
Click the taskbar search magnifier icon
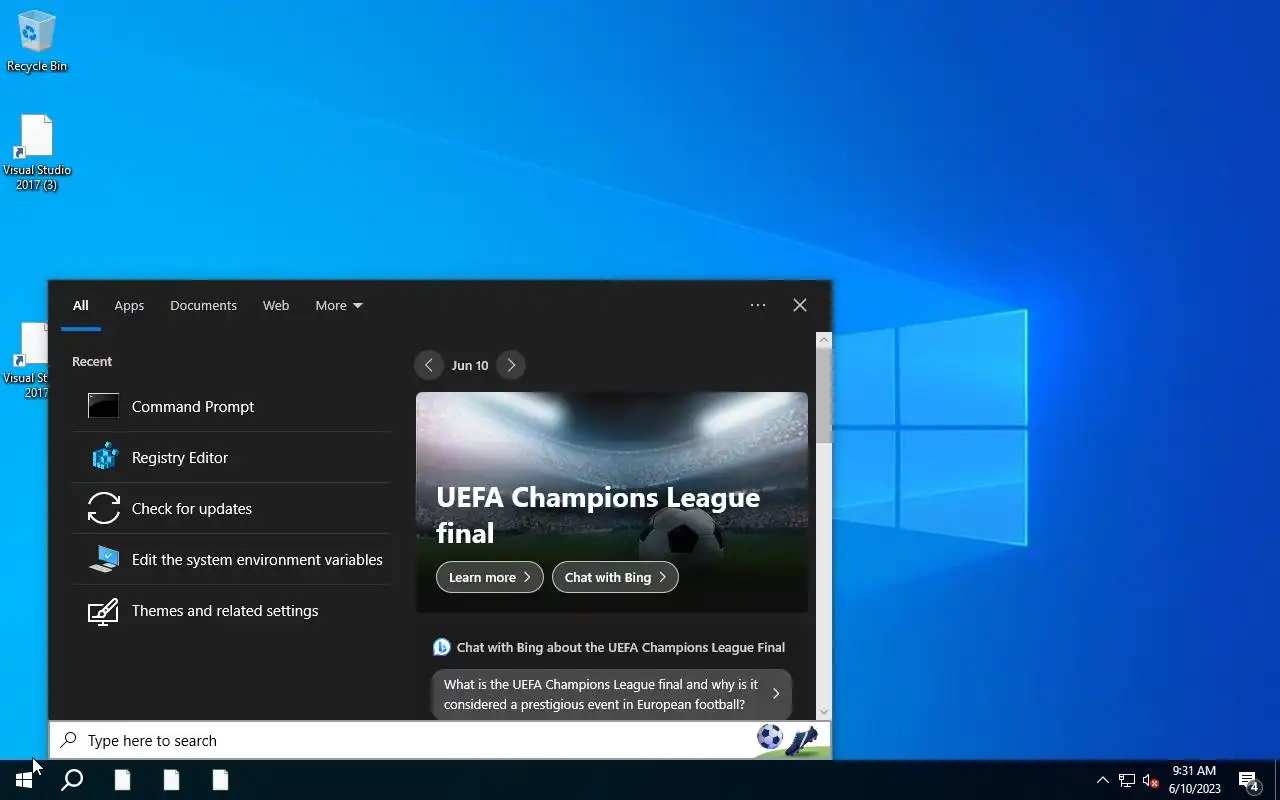pyautogui.click(x=72, y=780)
